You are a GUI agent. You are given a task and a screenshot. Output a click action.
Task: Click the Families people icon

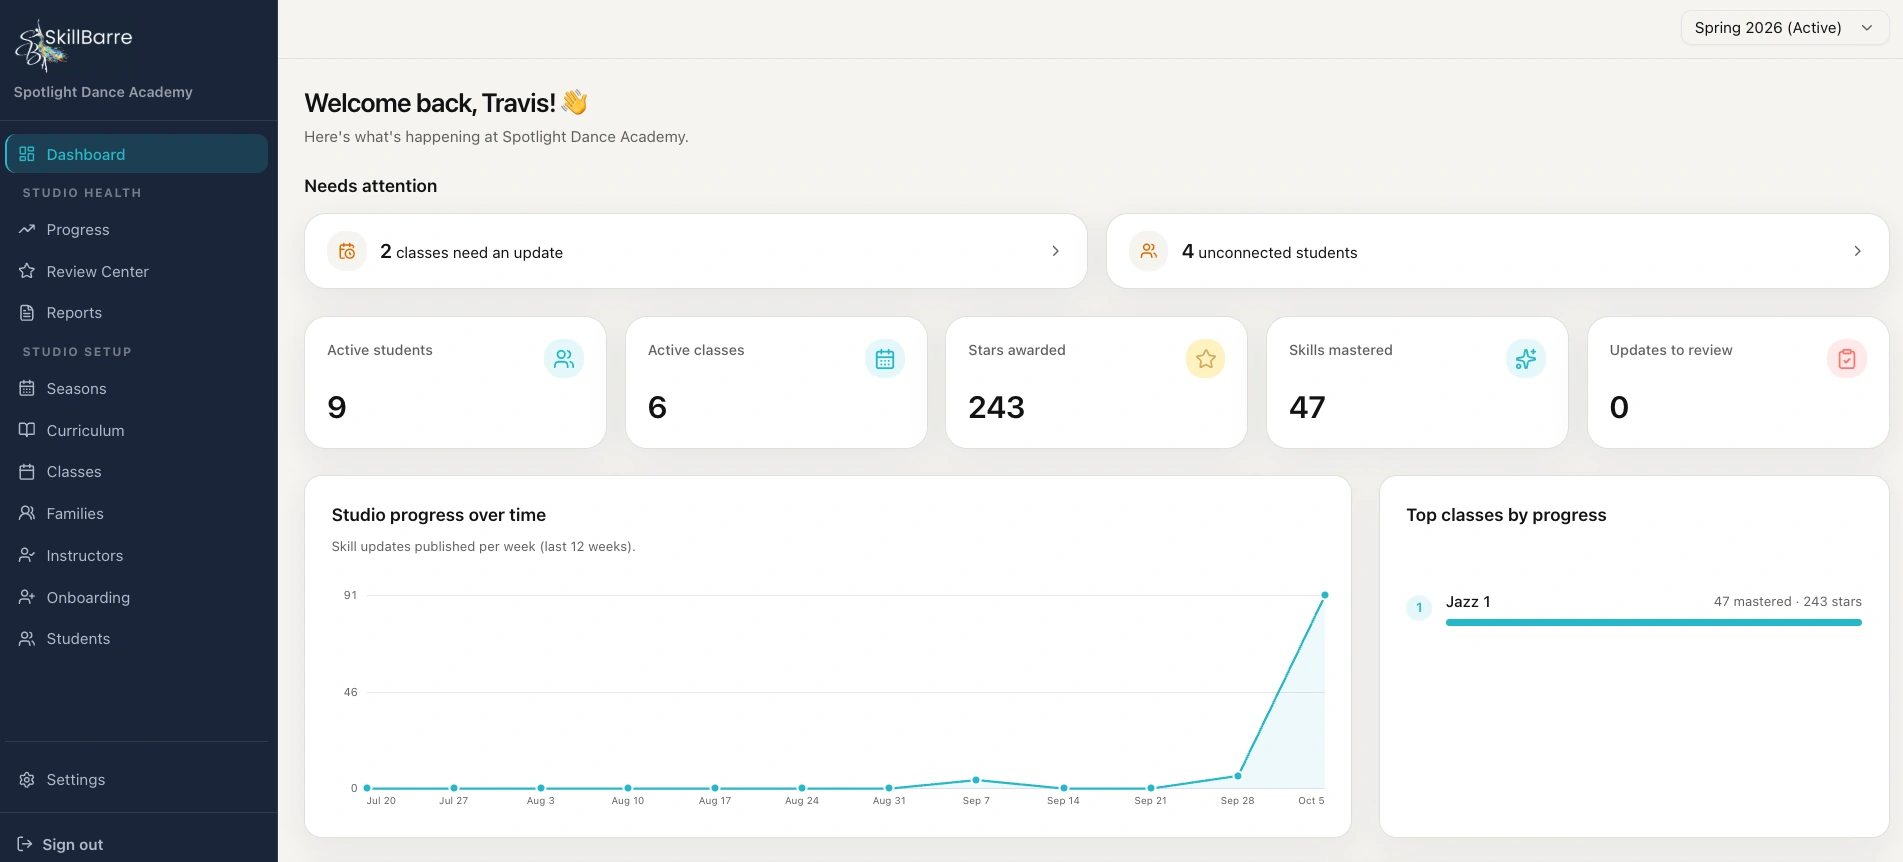[x=27, y=513]
